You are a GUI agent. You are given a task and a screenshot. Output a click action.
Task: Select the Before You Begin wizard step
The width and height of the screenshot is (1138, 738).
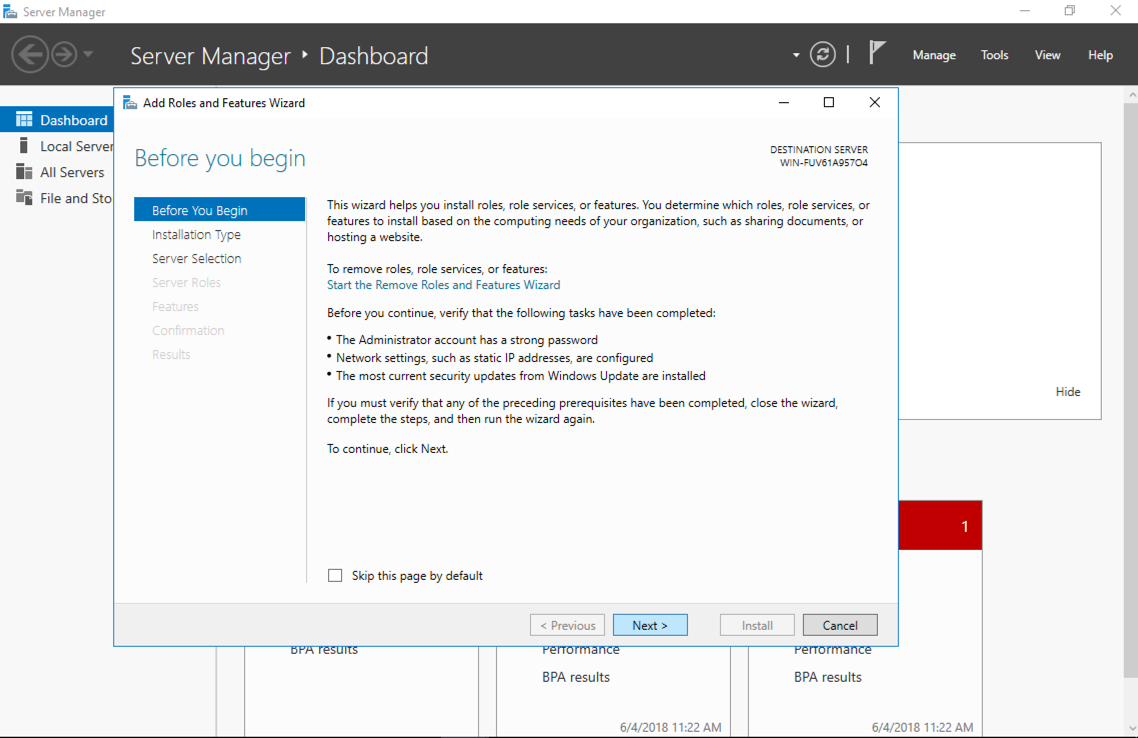(219, 210)
